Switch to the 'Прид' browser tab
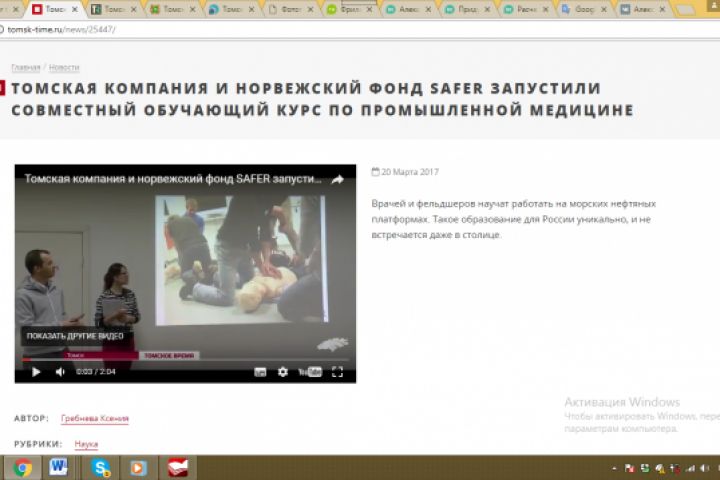Image resolution: width=720 pixels, height=480 pixels. 467,9
